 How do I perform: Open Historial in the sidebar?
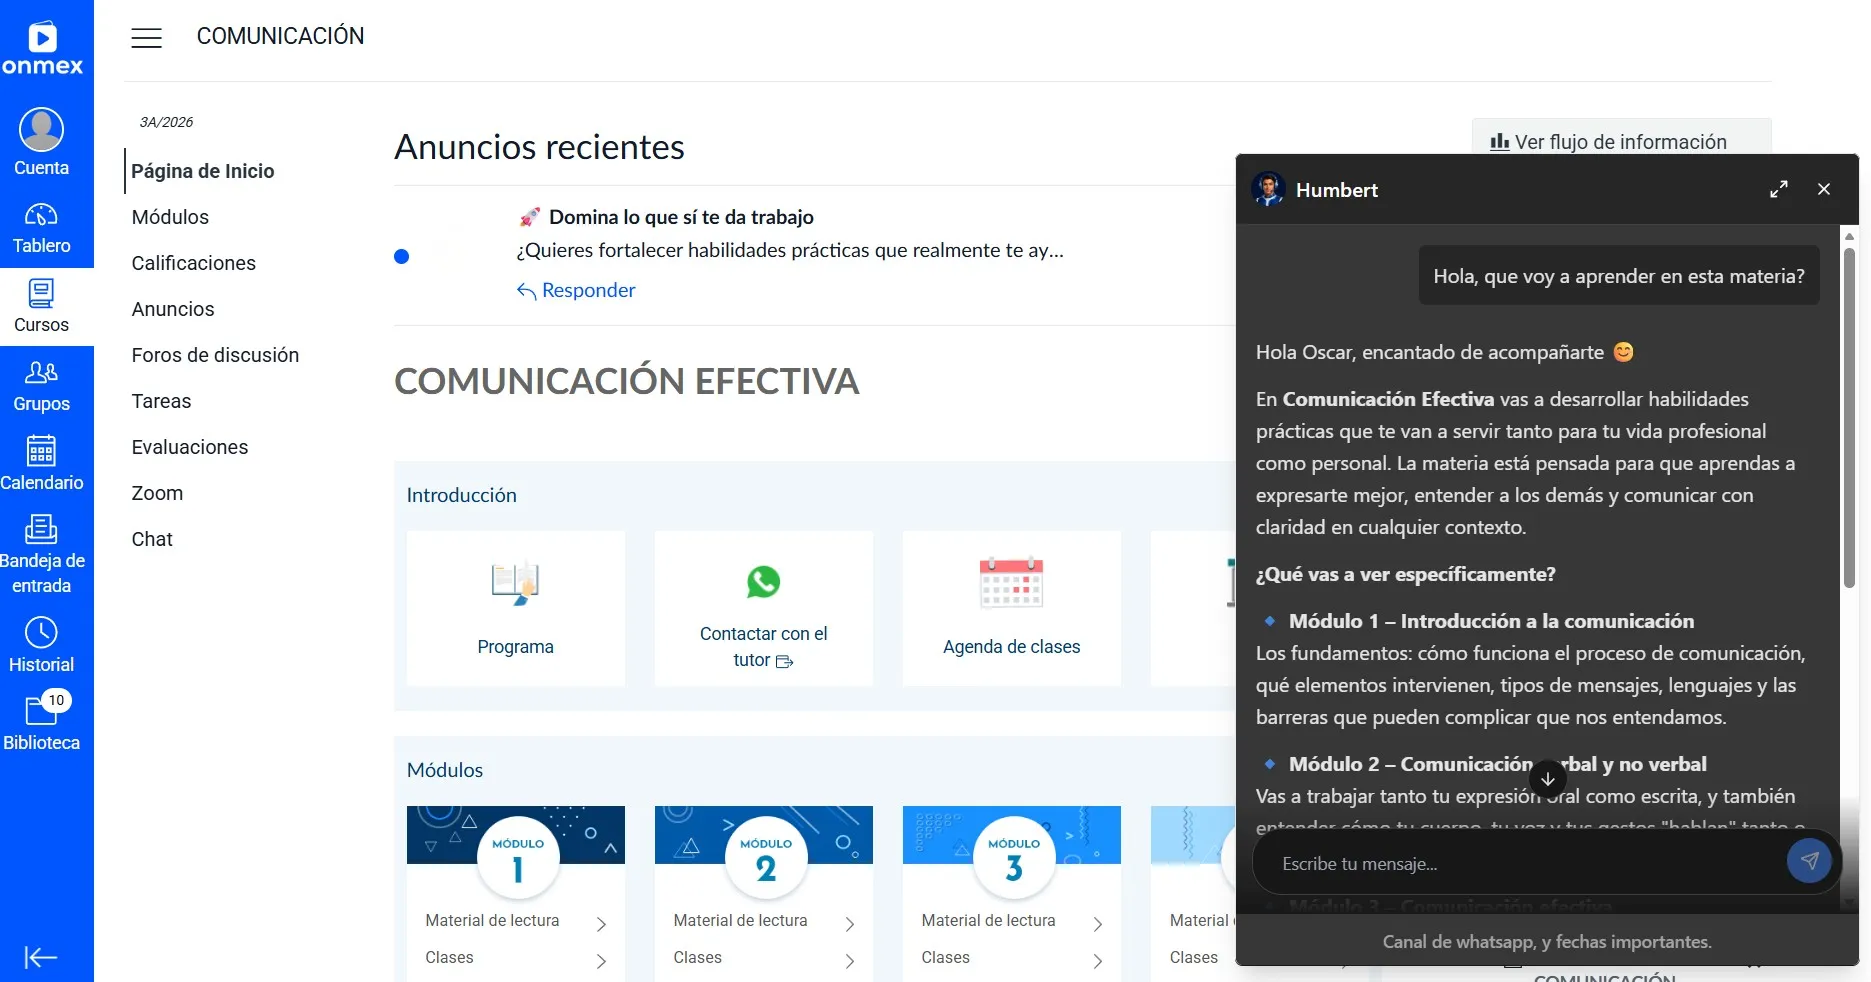point(41,645)
